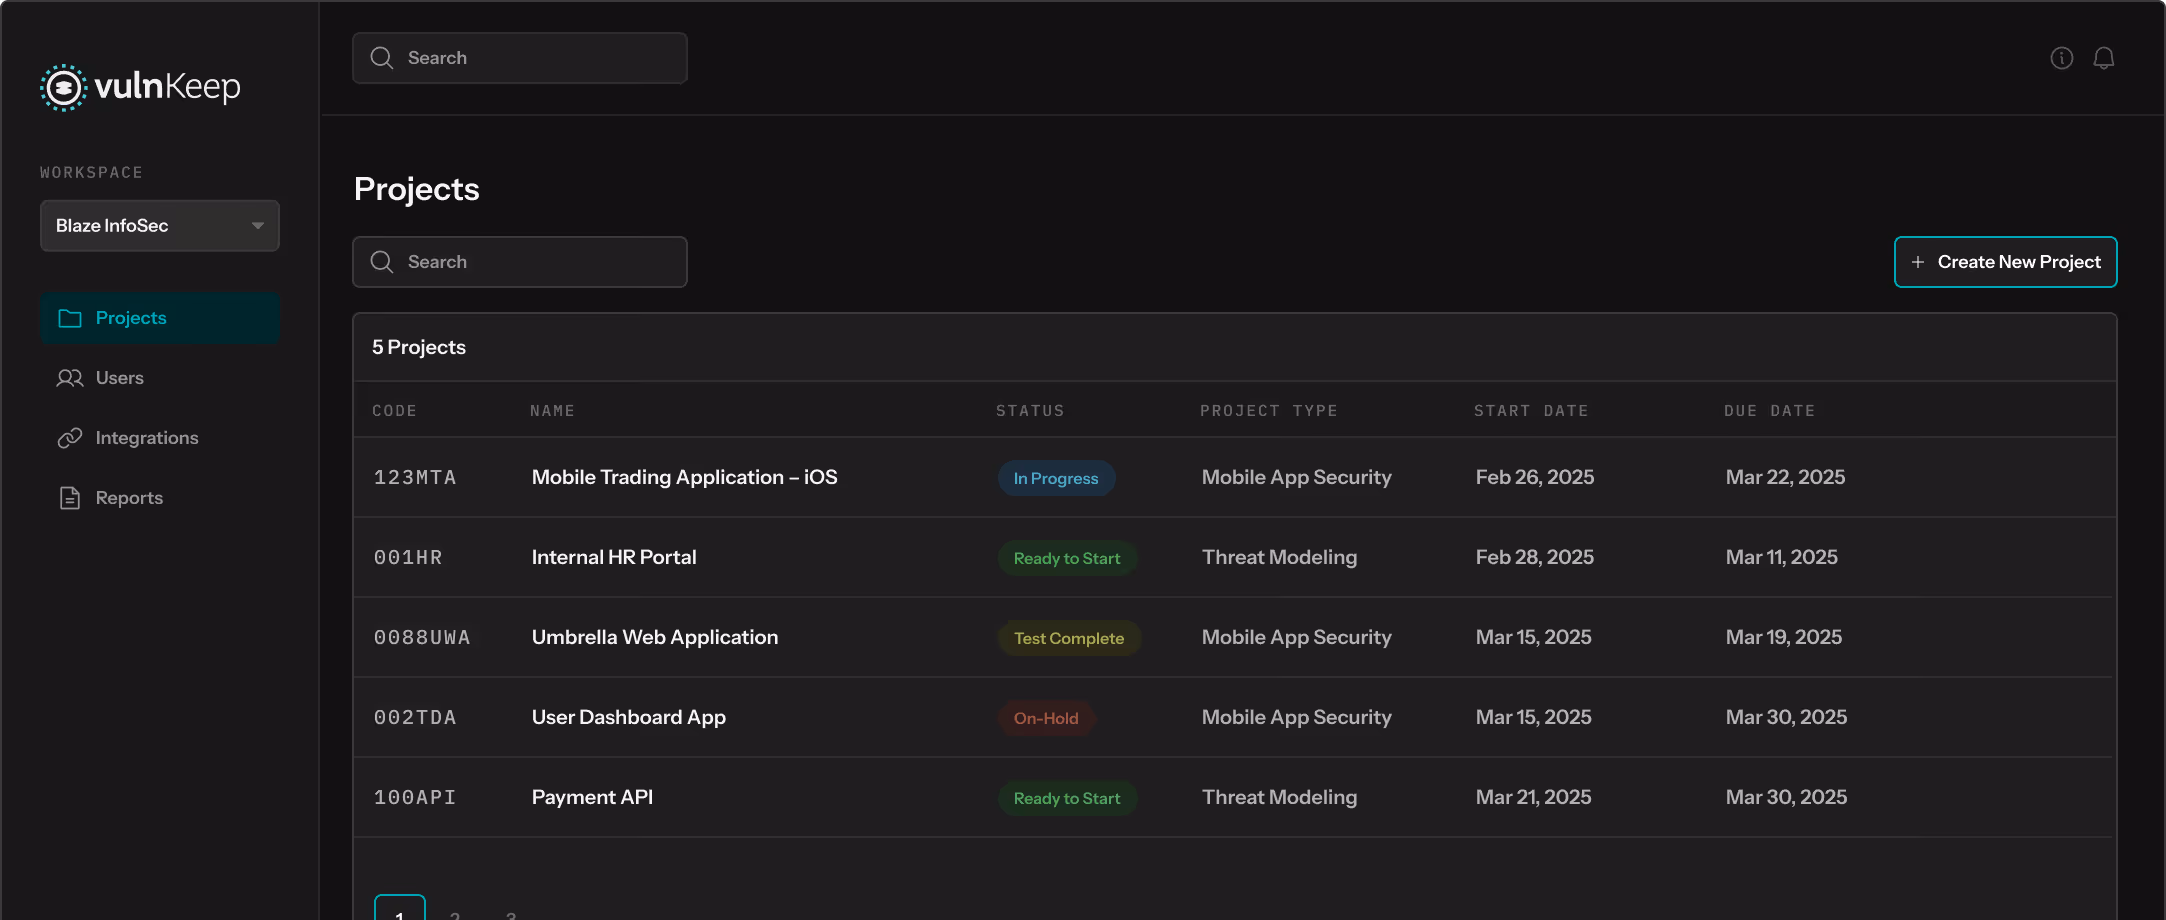Click the In Progress status badge

(x=1056, y=478)
